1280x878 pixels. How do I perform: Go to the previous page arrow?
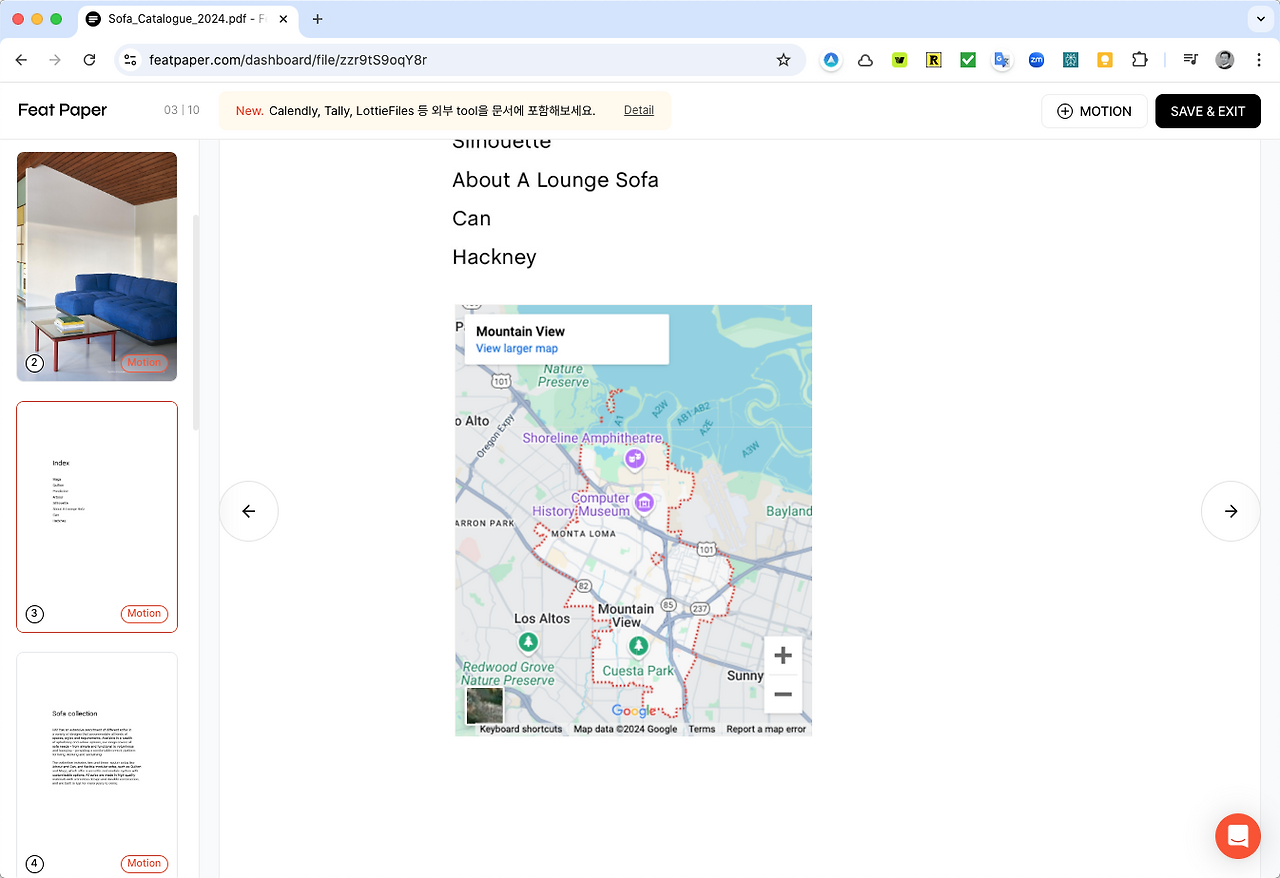tap(249, 511)
